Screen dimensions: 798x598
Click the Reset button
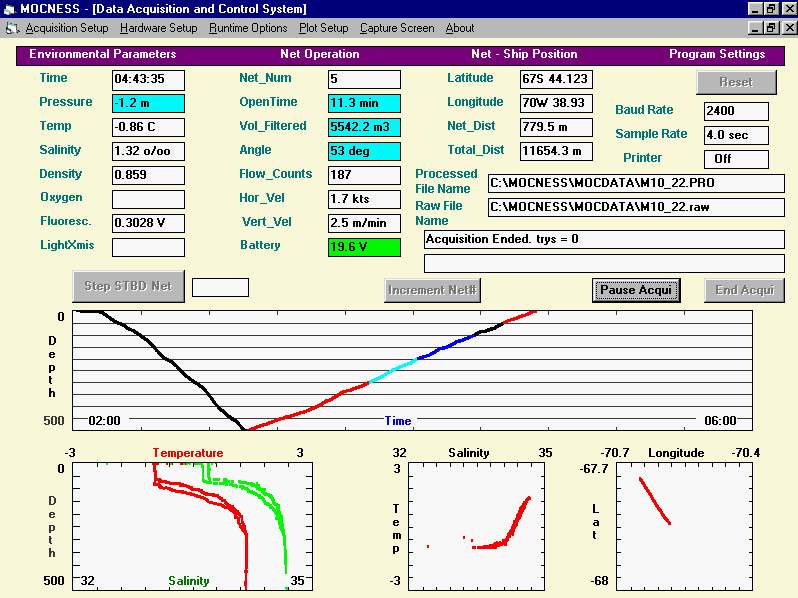click(736, 82)
